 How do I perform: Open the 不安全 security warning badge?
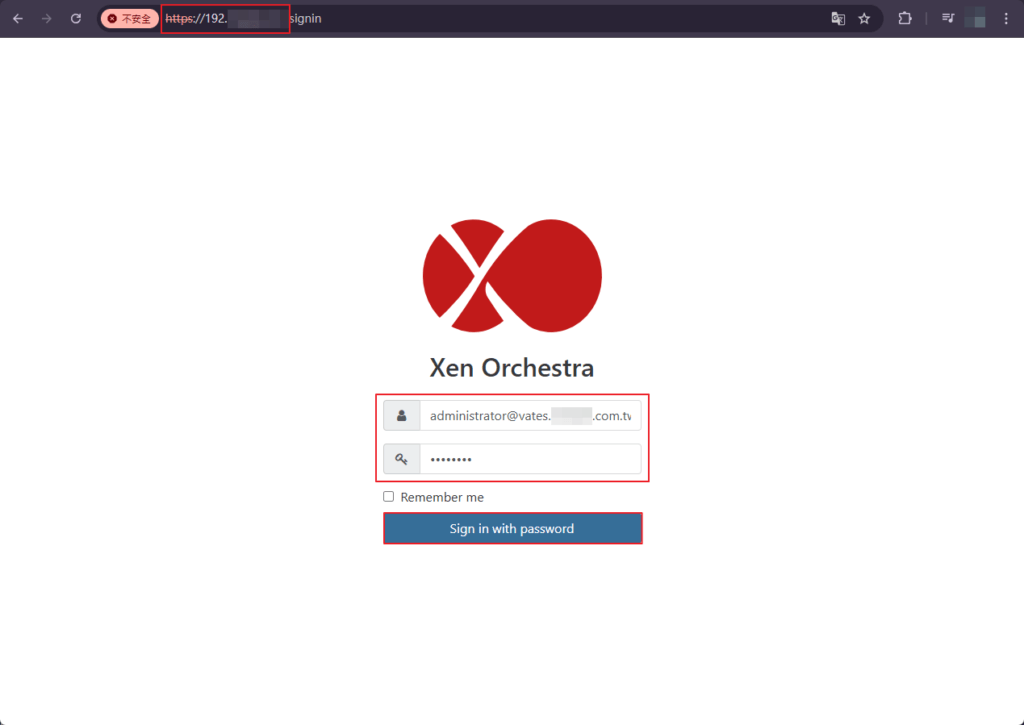pos(129,19)
